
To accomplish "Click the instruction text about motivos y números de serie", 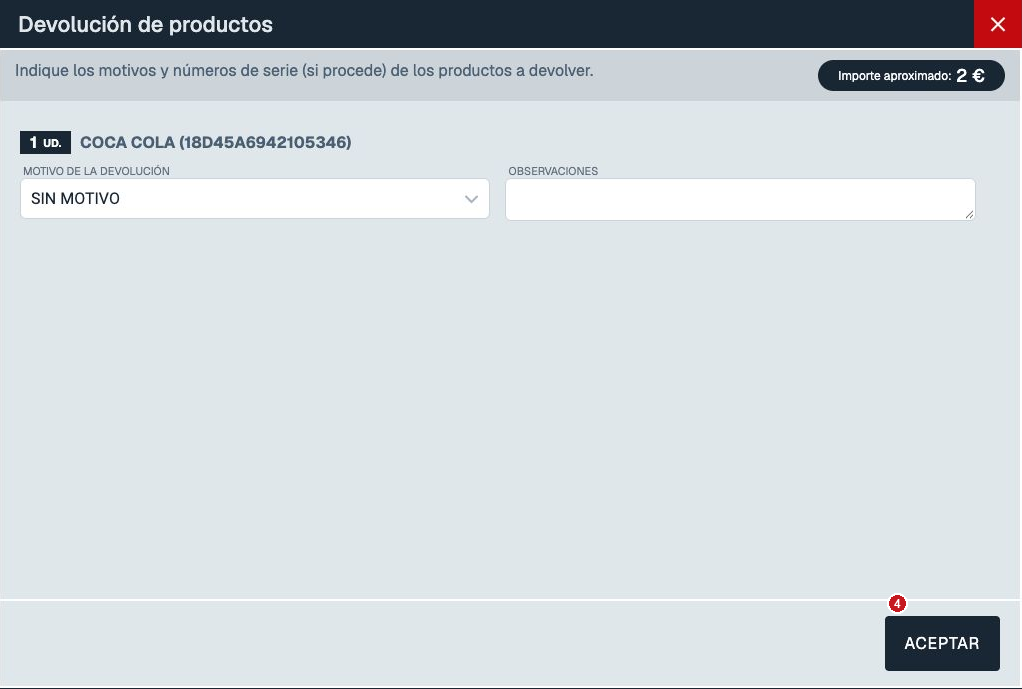I will 304,70.
